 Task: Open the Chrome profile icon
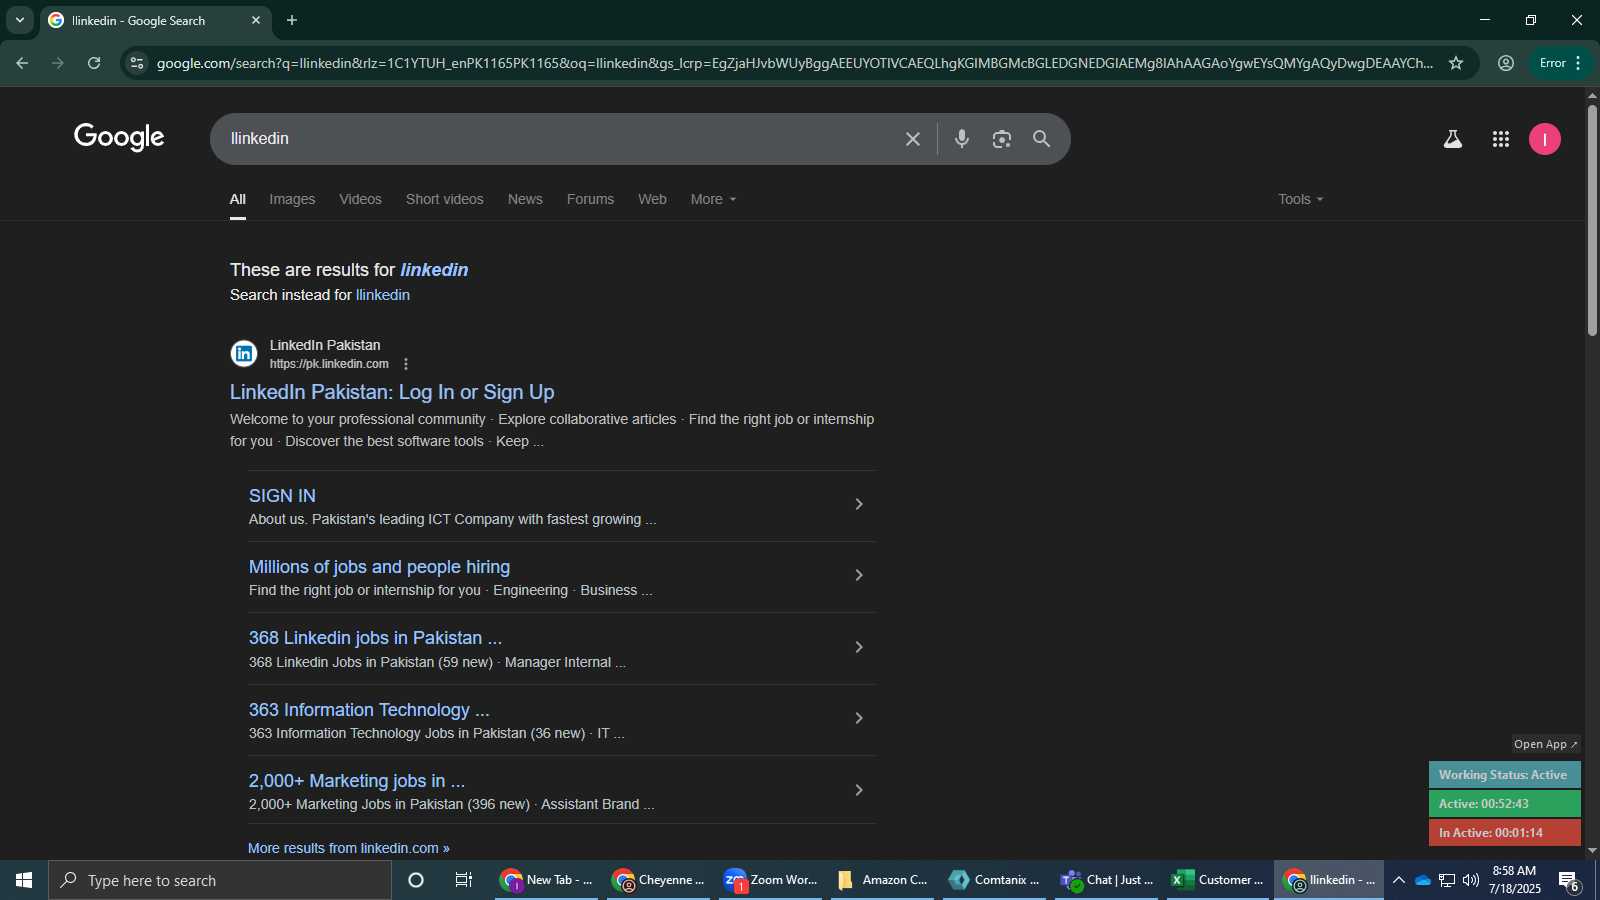pyautogui.click(x=1505, y=63)
